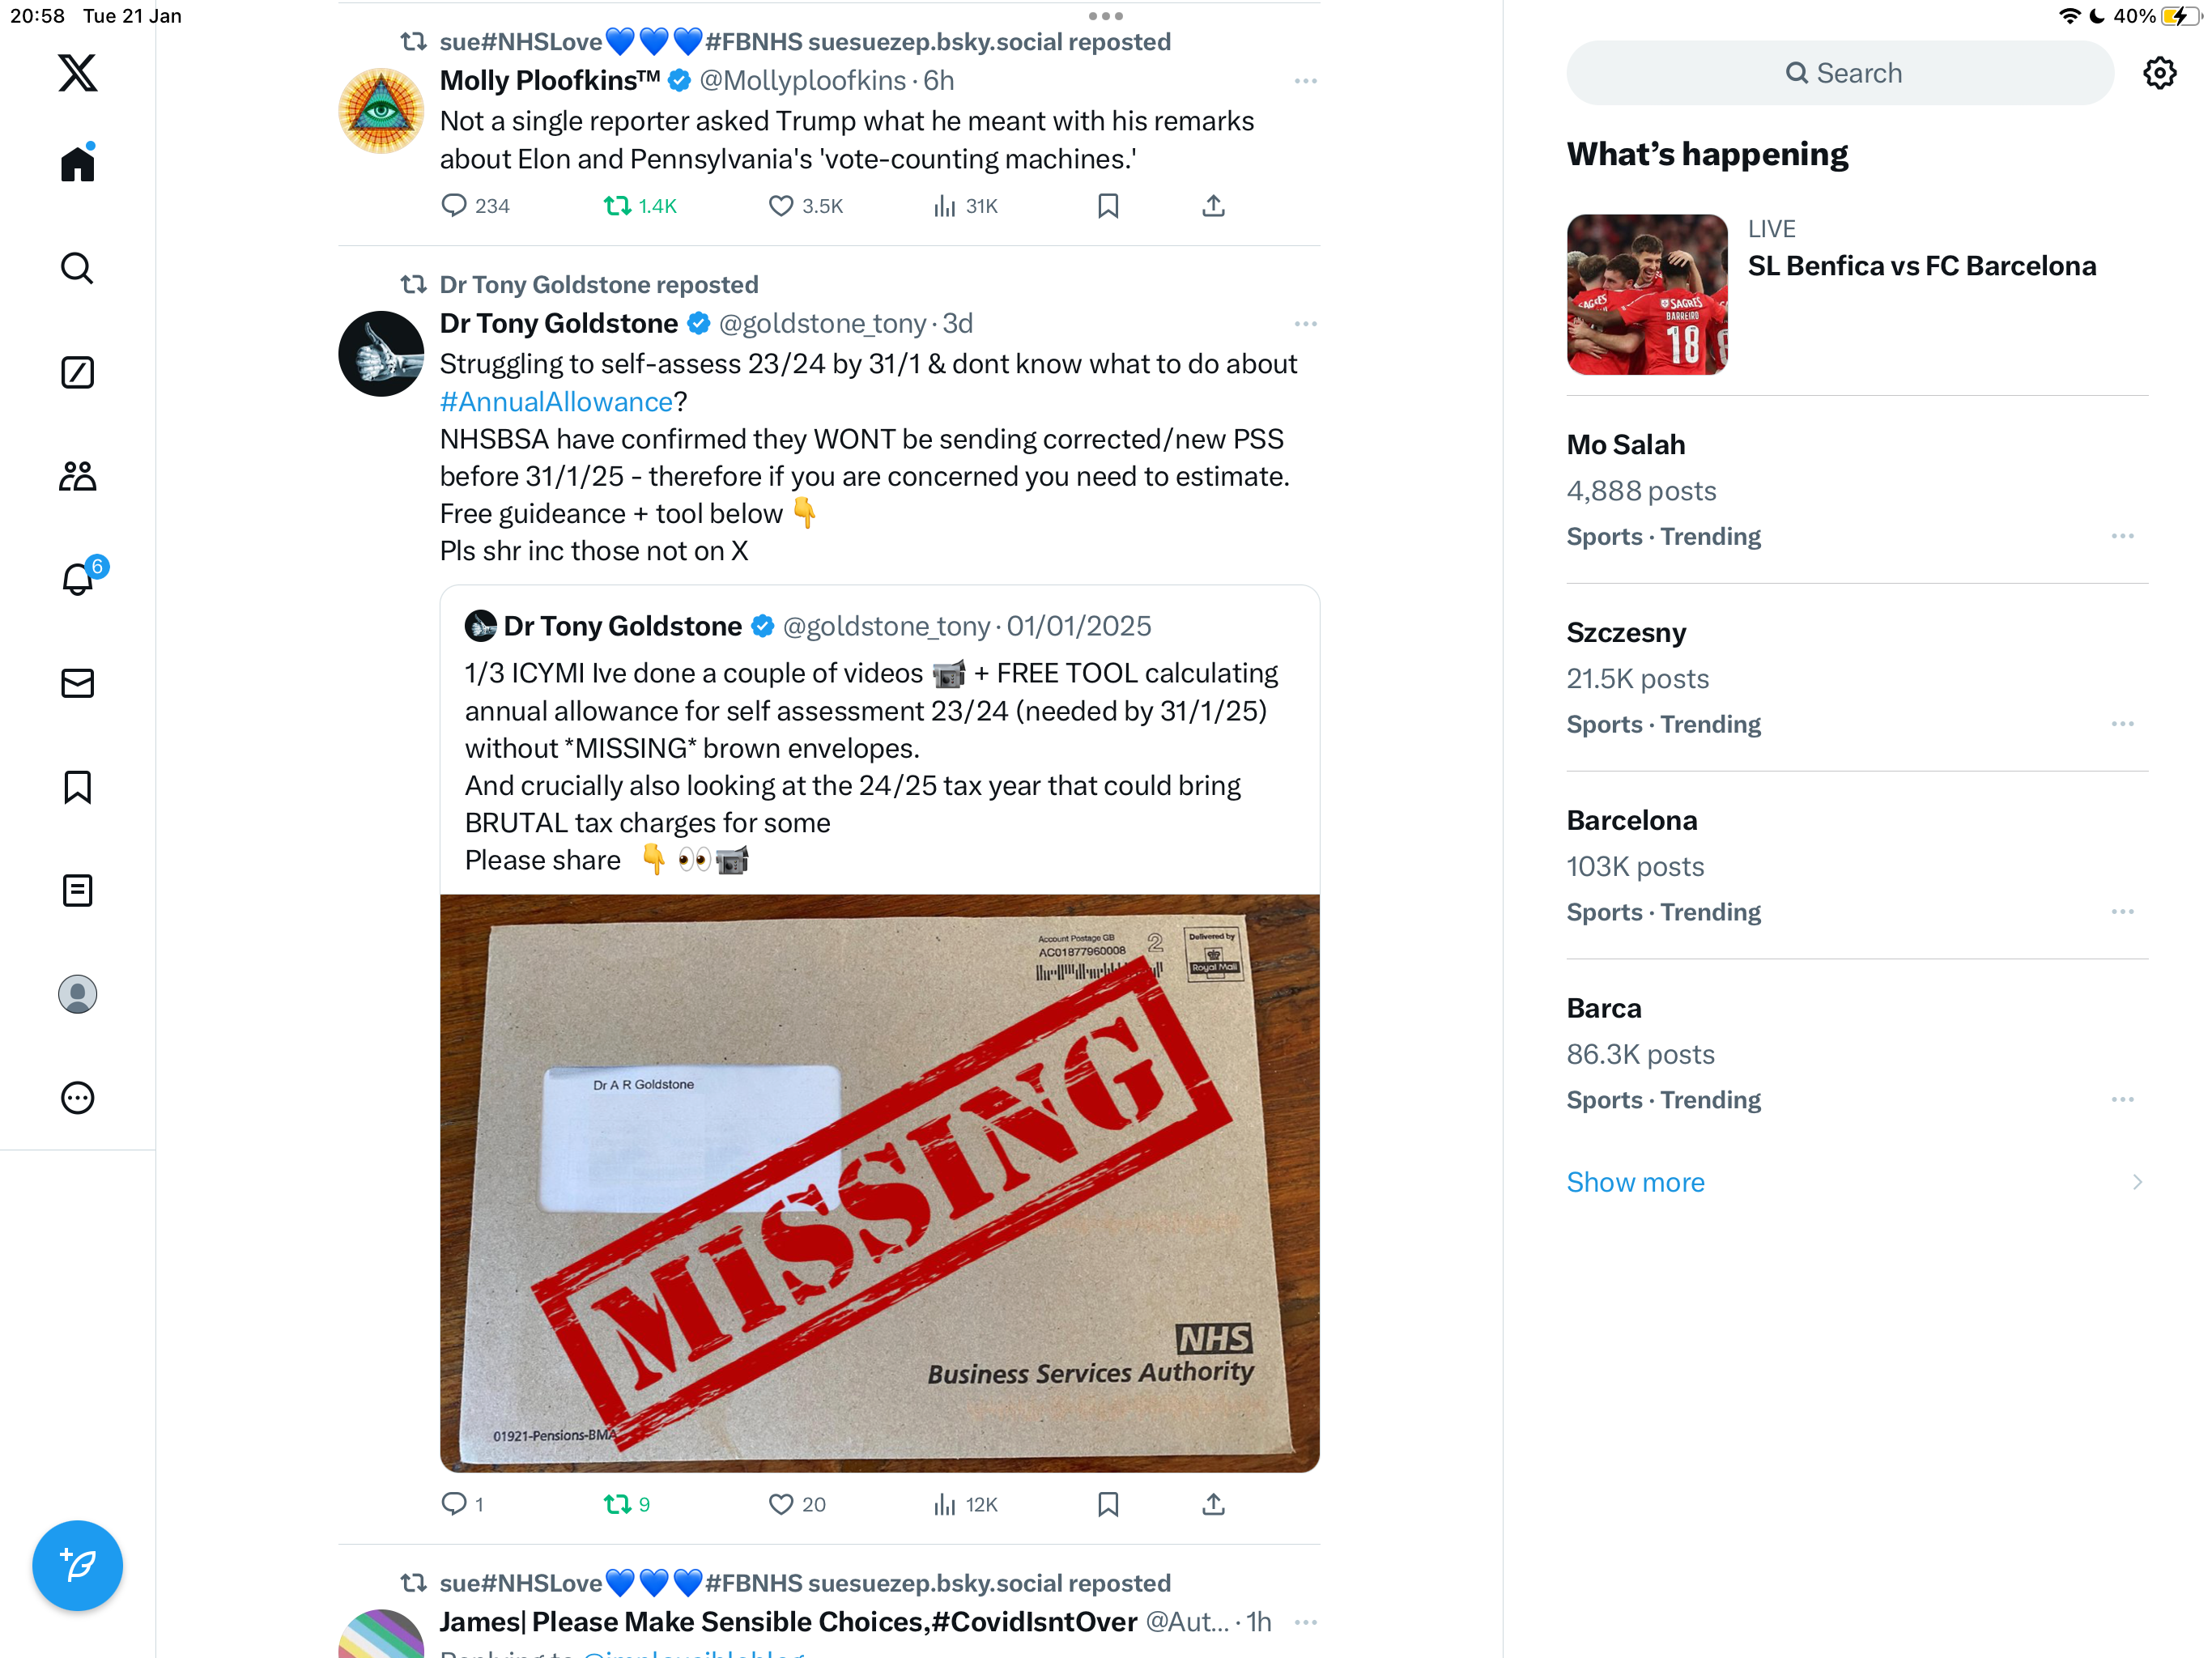Expand Show more trends chevron
The width and height of the screenshot is (2212, 1658).
(x=2137, y=1182)
